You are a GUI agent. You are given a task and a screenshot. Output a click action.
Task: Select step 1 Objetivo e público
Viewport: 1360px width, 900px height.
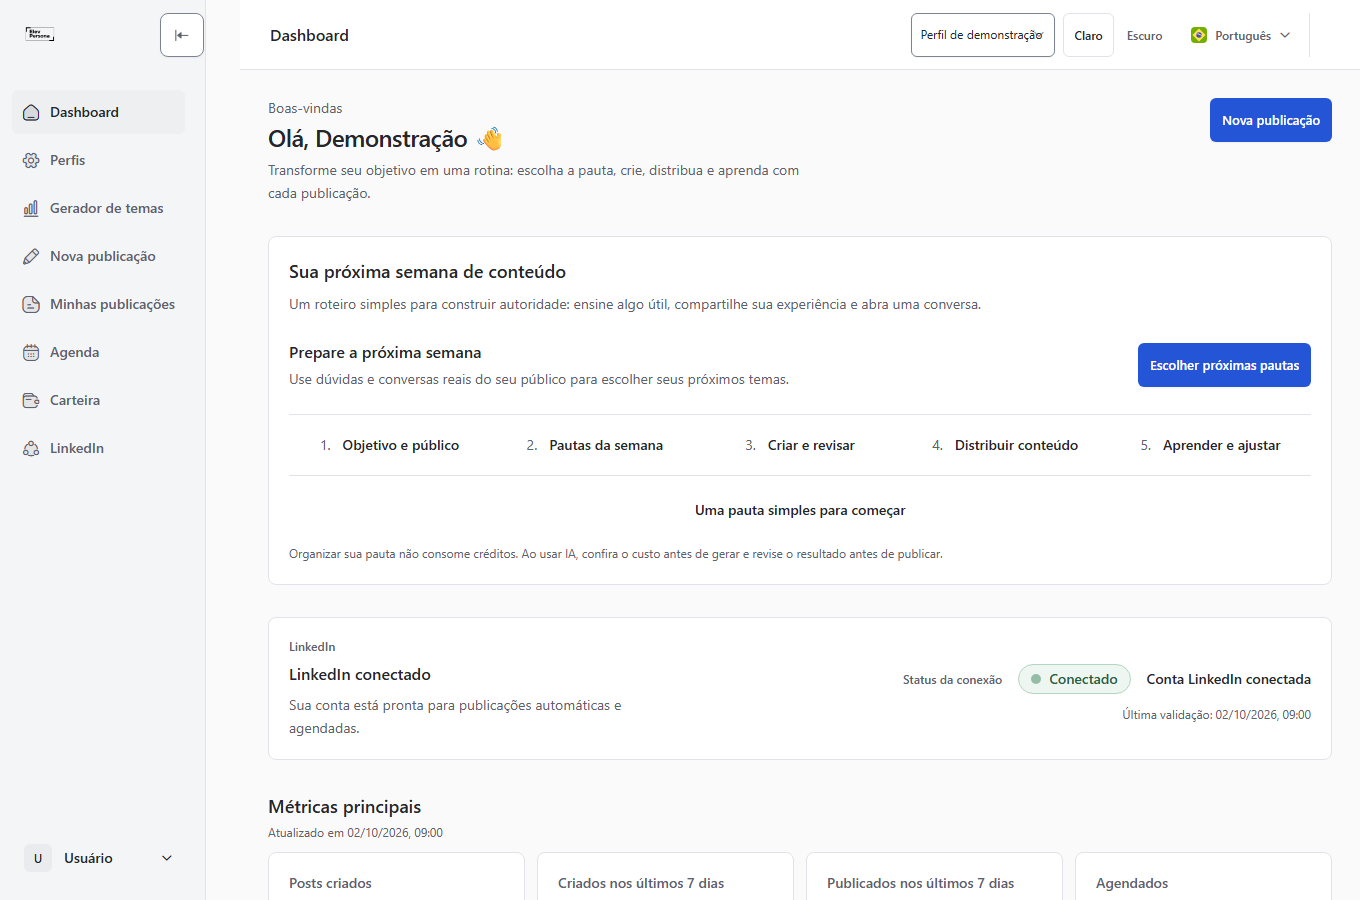pyautogui.click(x=390, y=445)
